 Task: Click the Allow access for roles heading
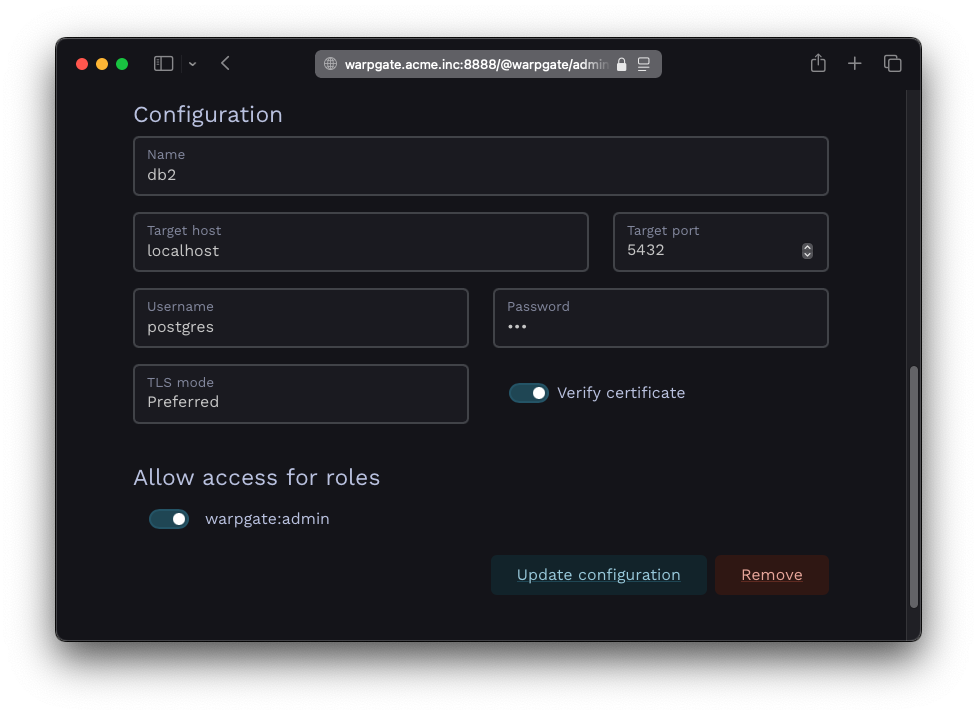pos(256,477)
